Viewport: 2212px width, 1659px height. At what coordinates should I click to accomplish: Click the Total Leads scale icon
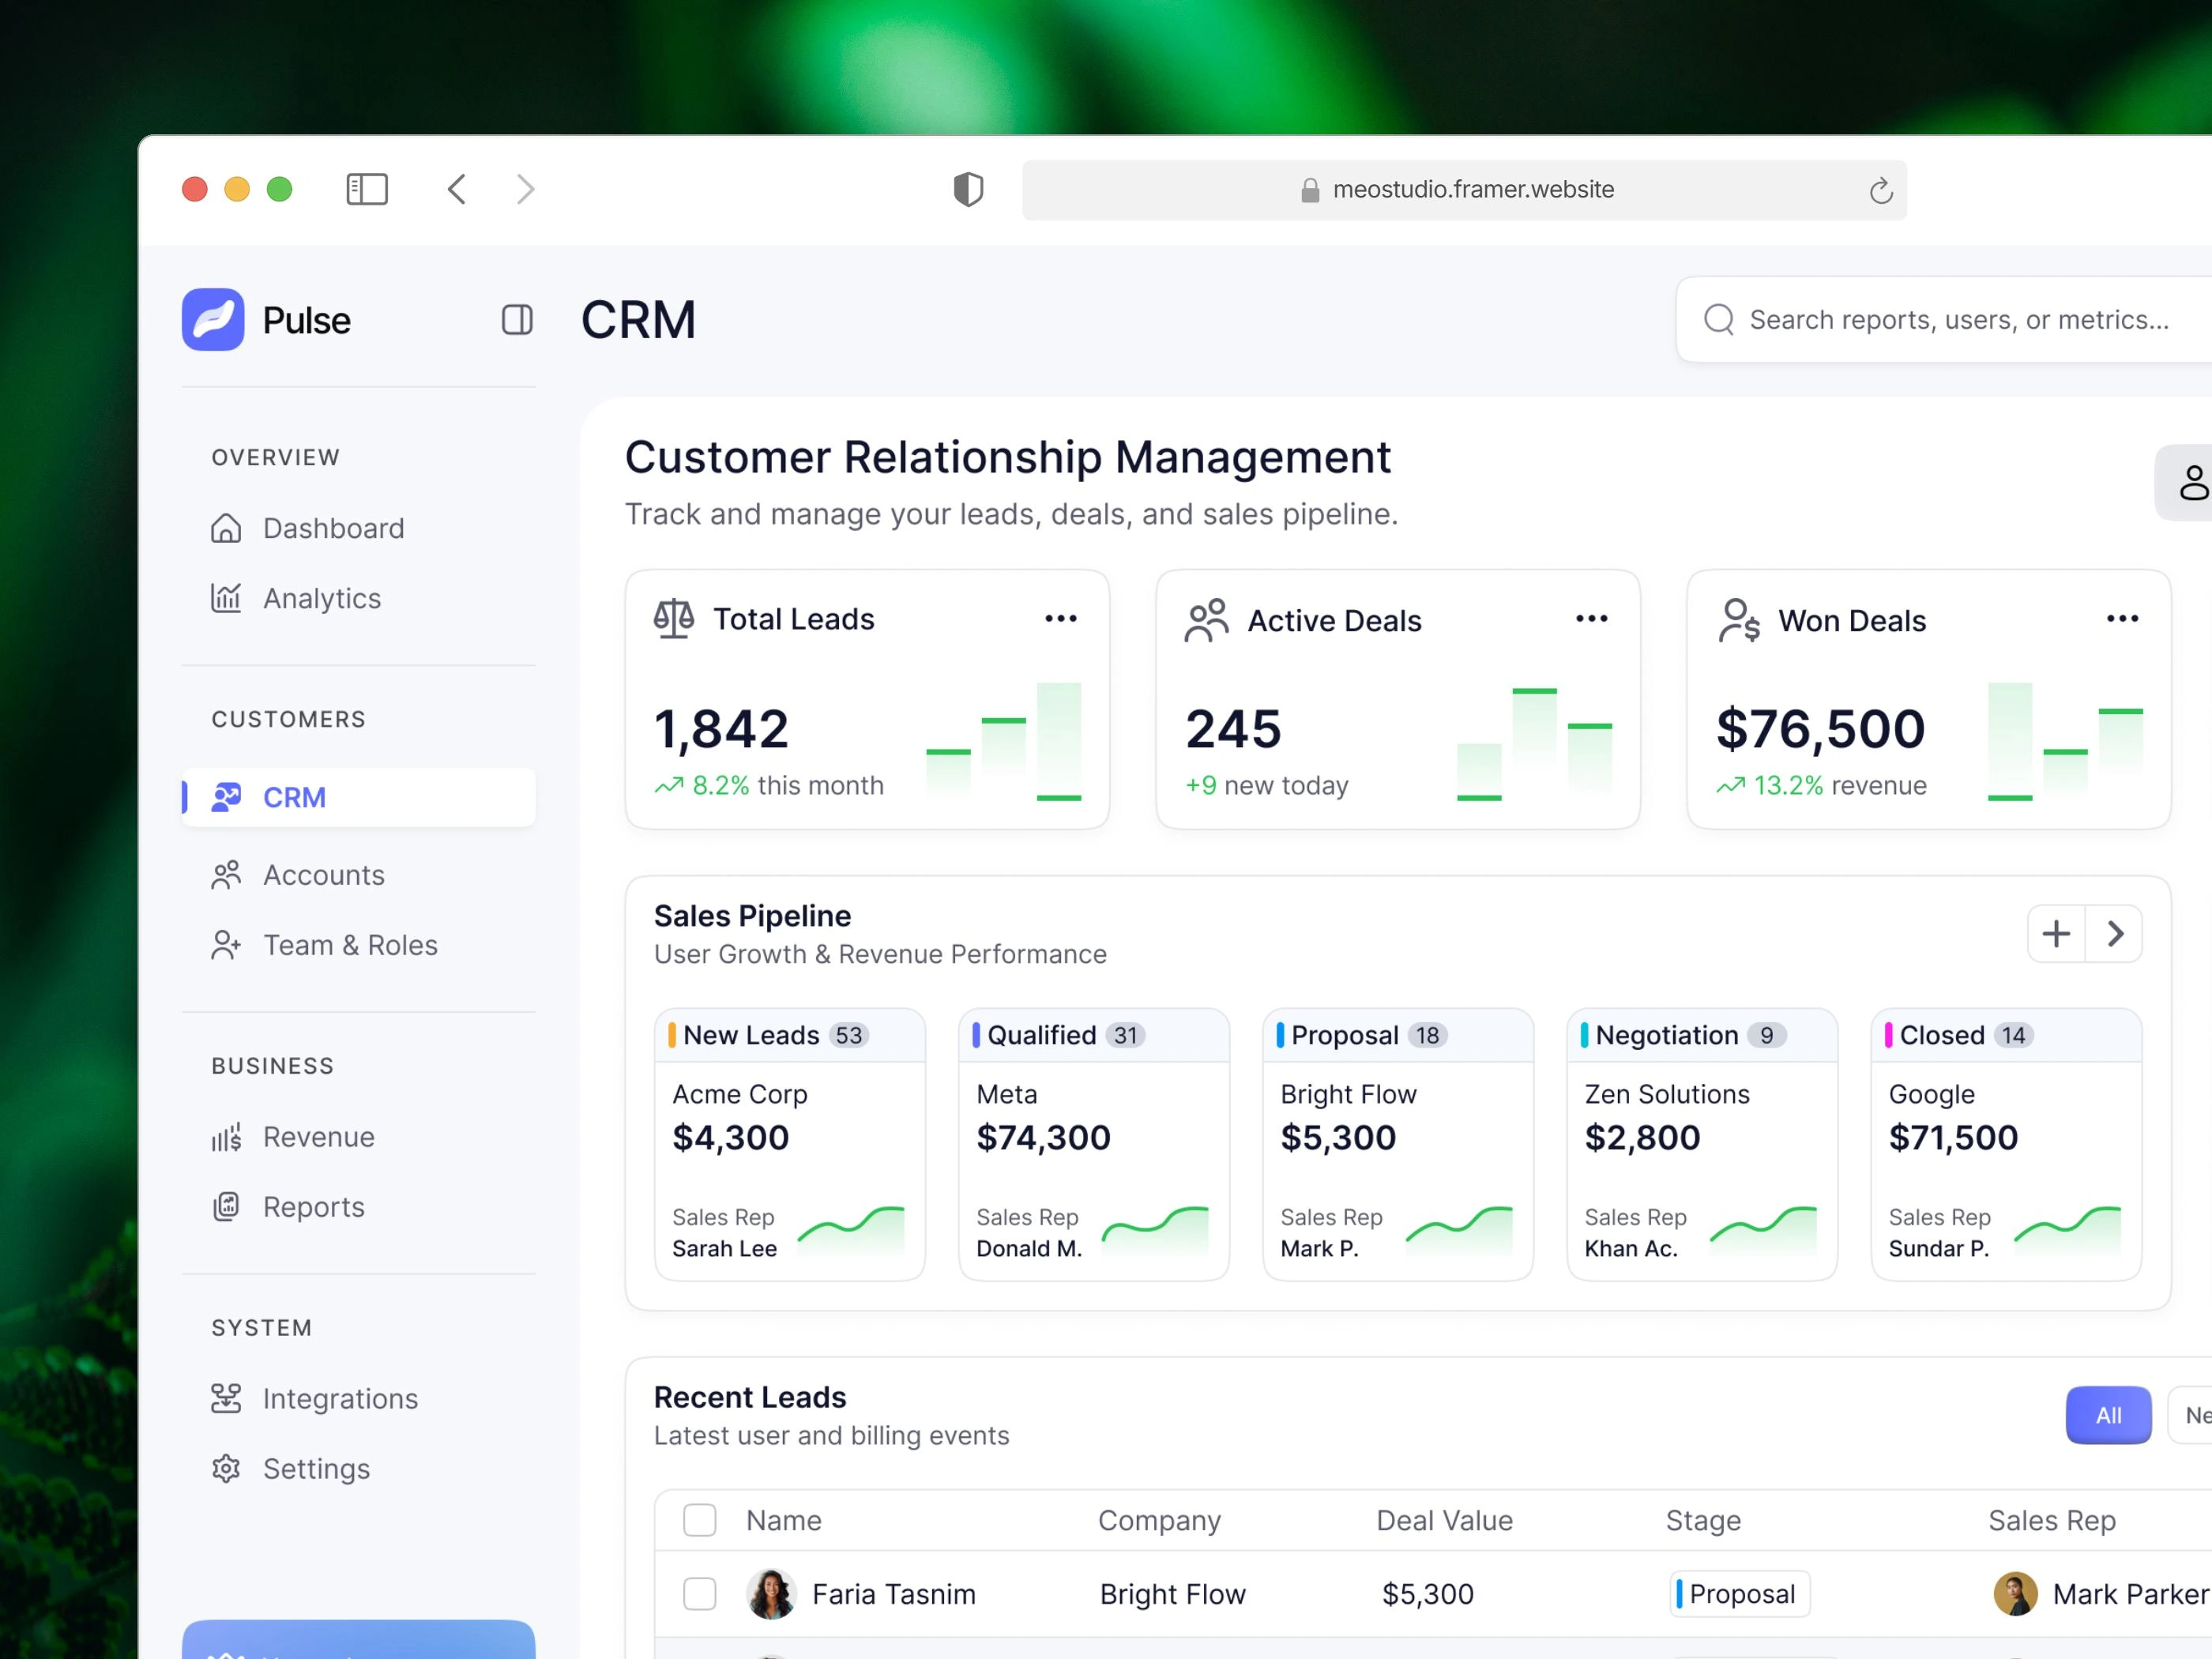point(674,619)
